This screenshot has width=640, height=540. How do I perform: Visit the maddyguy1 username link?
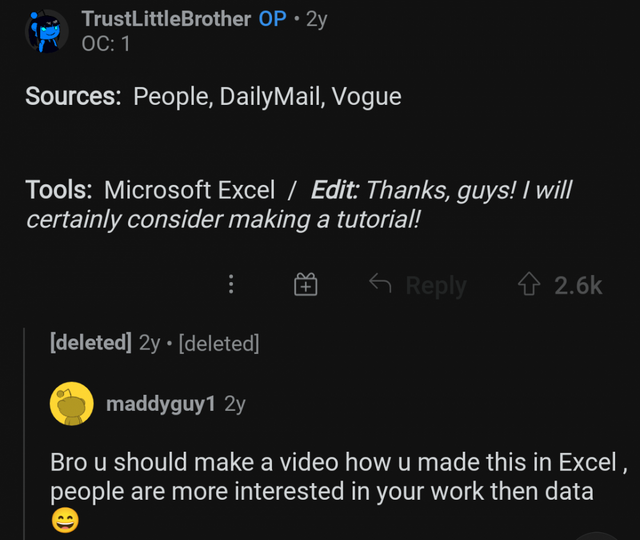click(x=160, y=404)
